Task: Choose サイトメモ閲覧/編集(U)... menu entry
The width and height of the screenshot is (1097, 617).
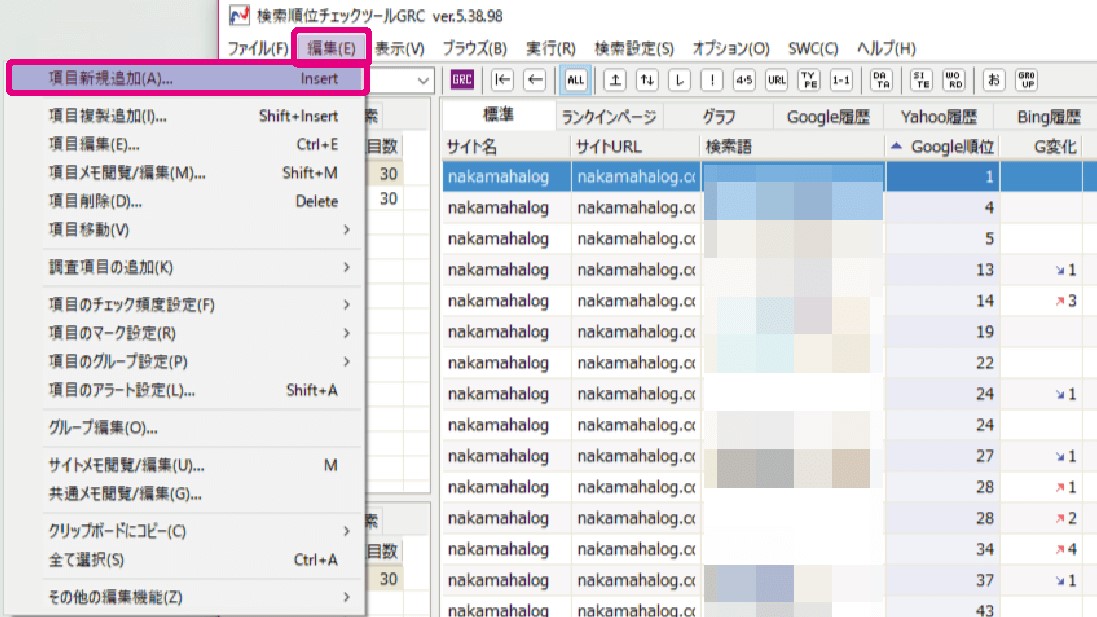Action: coord(187,465)
